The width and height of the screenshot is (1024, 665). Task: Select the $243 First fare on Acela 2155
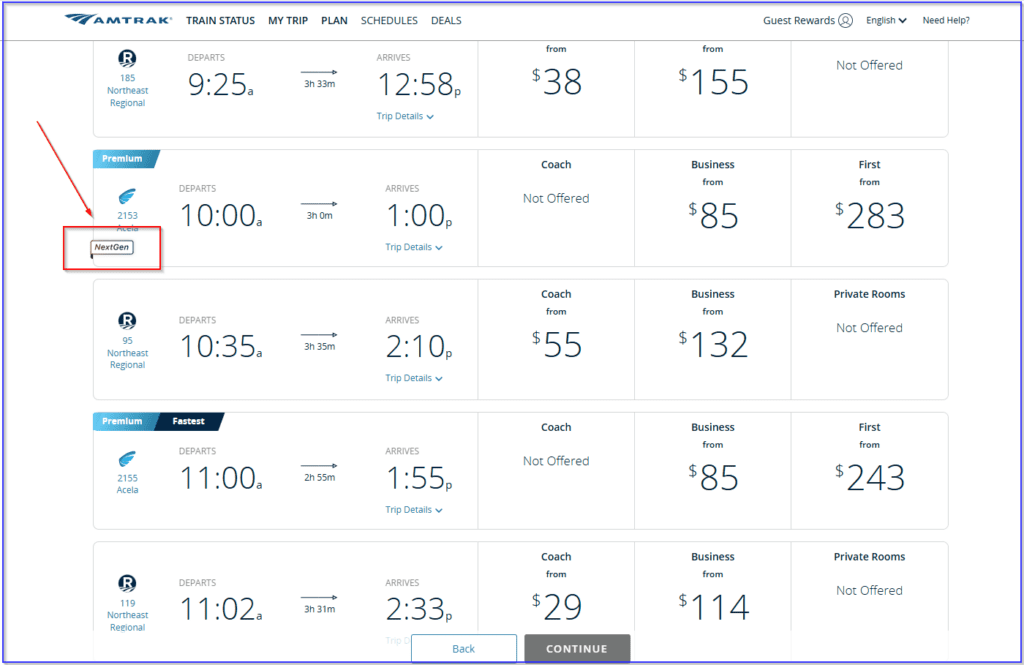870,477
